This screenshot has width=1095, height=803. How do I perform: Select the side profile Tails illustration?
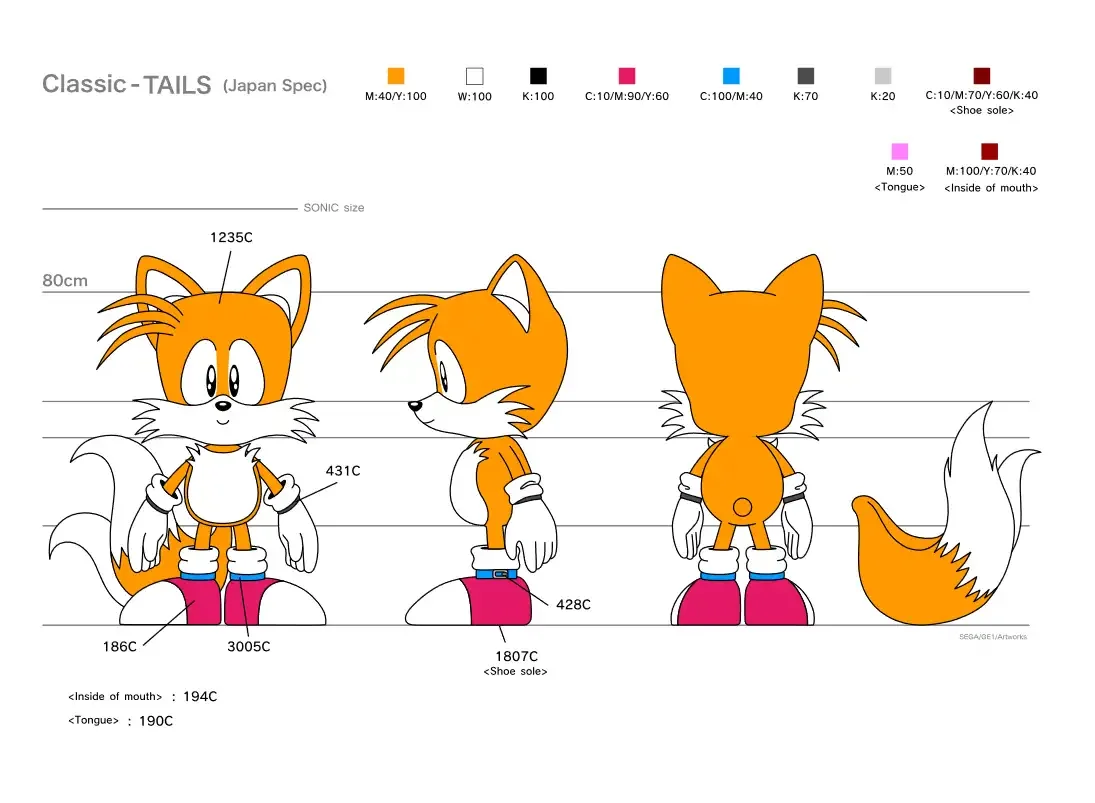click(x=480, y=440)
